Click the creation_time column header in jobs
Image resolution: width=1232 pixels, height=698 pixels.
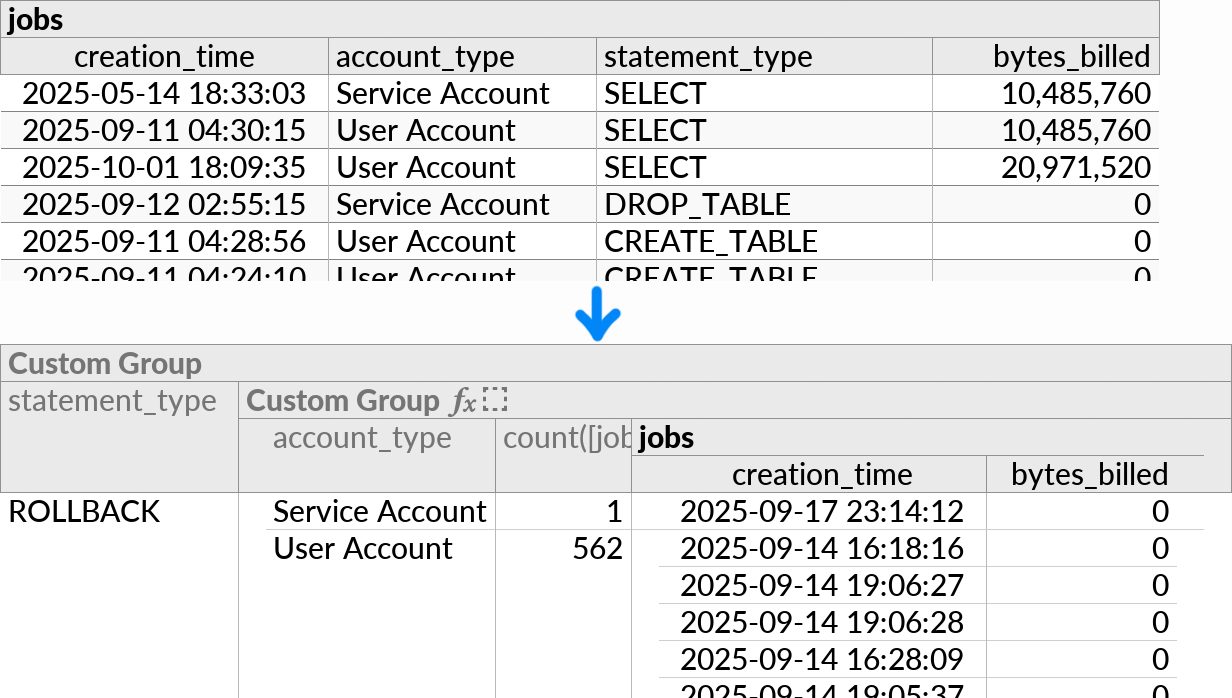(x=163, y=56)
